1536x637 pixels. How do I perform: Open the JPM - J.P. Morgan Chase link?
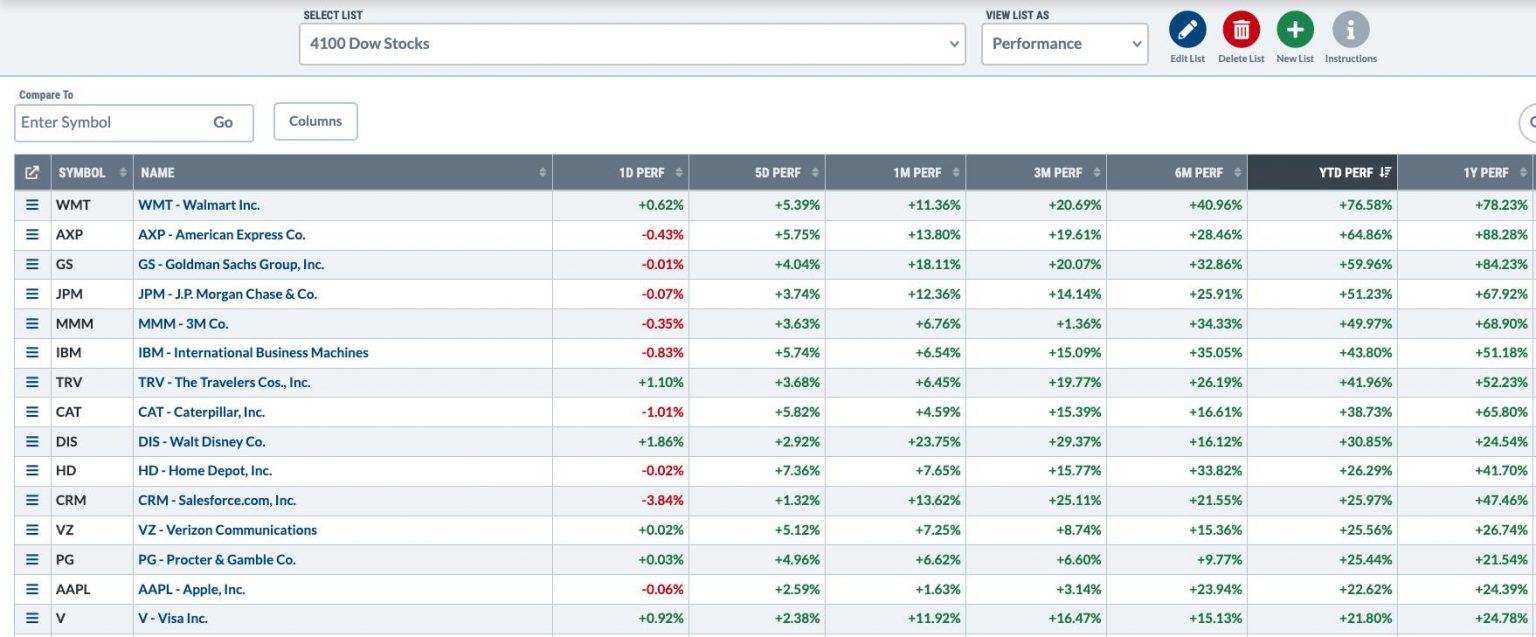coord(227,294)
